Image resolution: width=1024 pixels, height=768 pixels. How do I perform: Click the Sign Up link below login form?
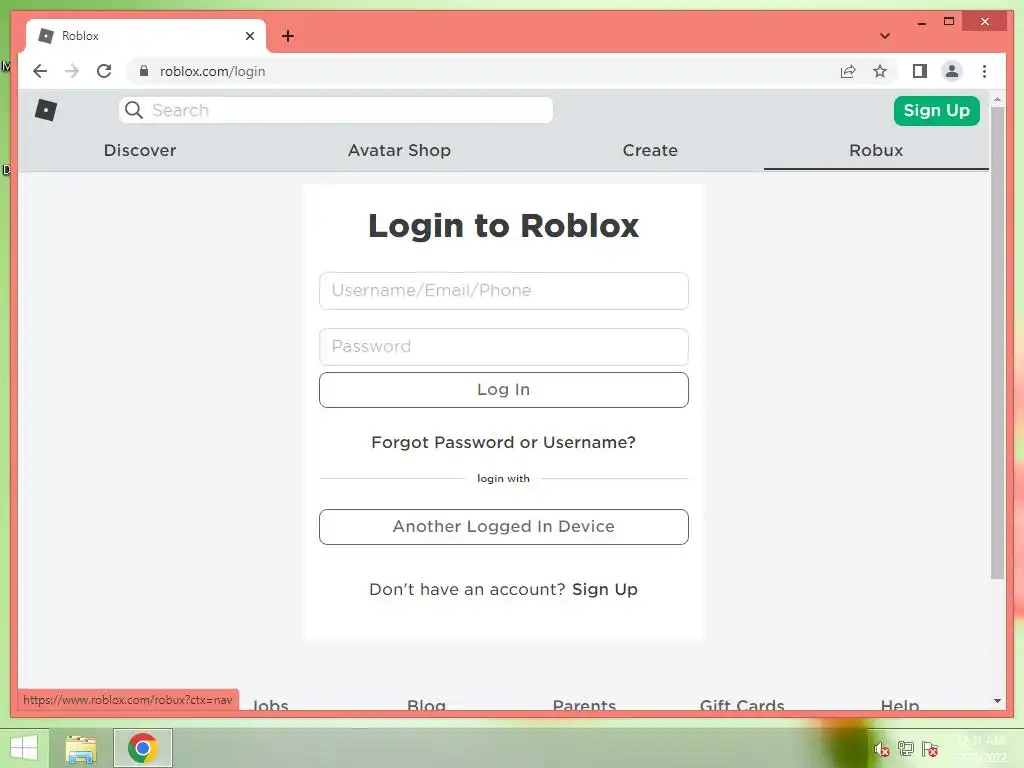point(605,589)
